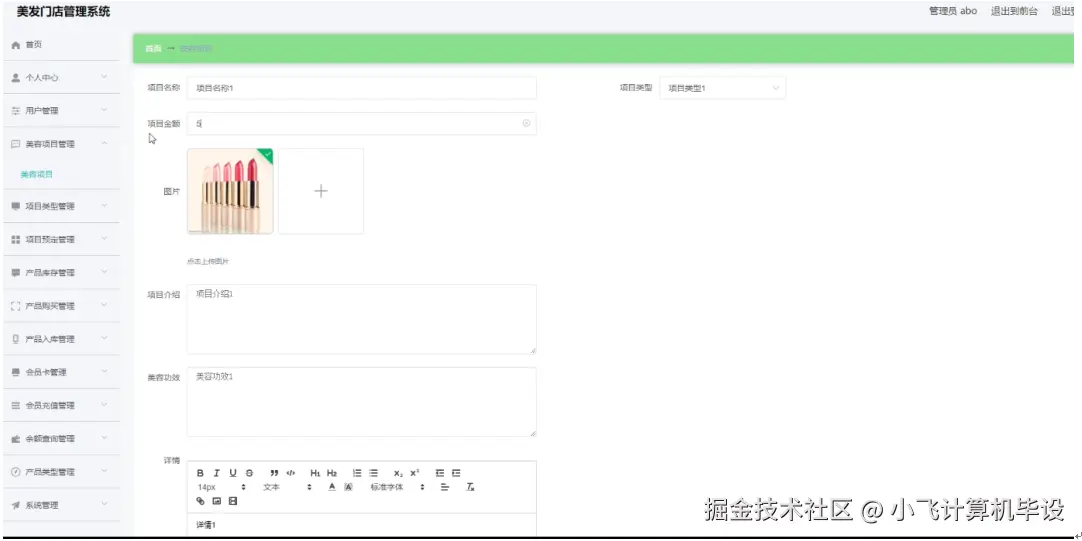1082x541 pixels.
Task: Expand the 项目类型管理 menu
Action: point(60,206)
